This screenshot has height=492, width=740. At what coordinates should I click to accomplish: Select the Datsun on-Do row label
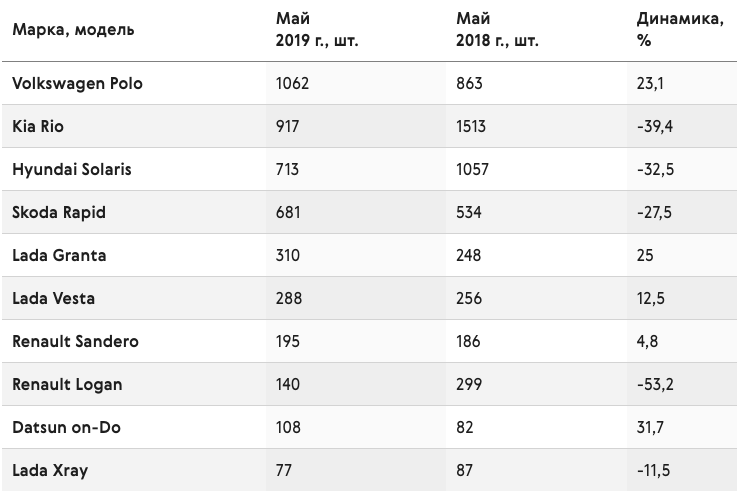67,428
